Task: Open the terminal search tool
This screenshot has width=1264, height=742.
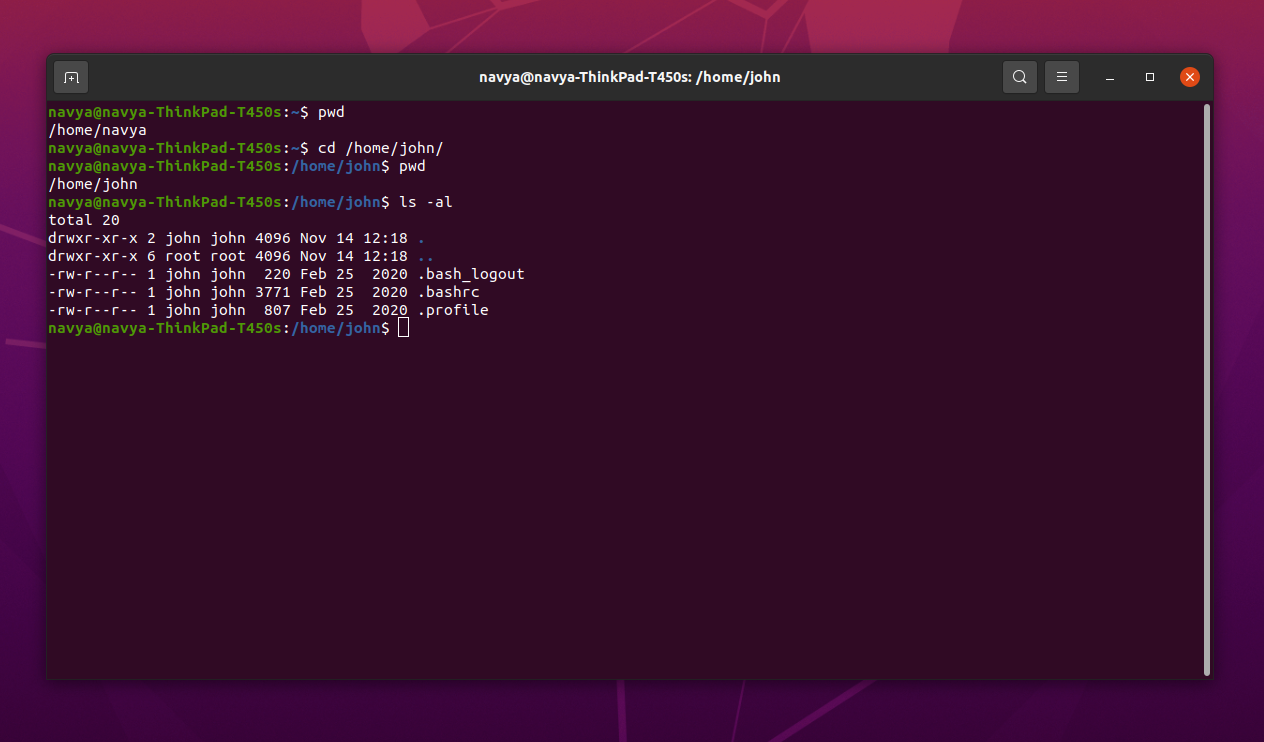Action: click(1019, 76)
